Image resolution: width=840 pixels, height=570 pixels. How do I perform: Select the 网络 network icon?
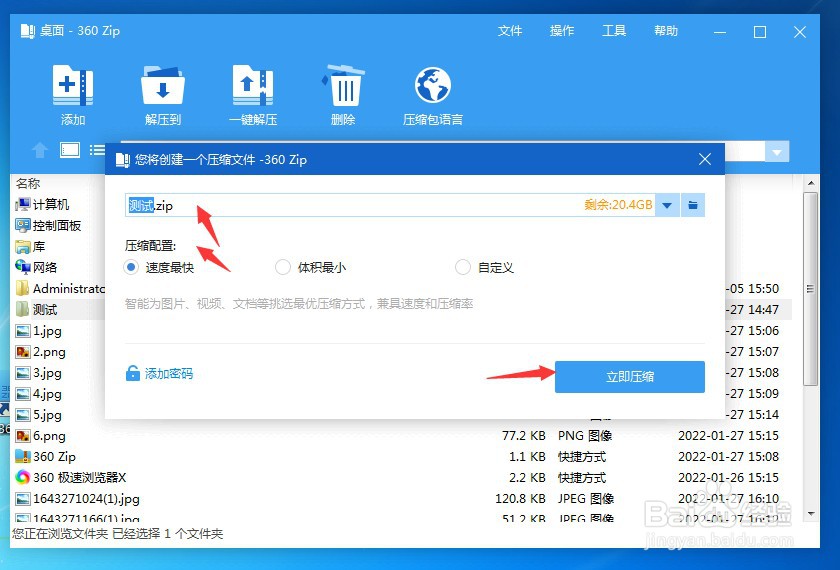tap(22, 267)
